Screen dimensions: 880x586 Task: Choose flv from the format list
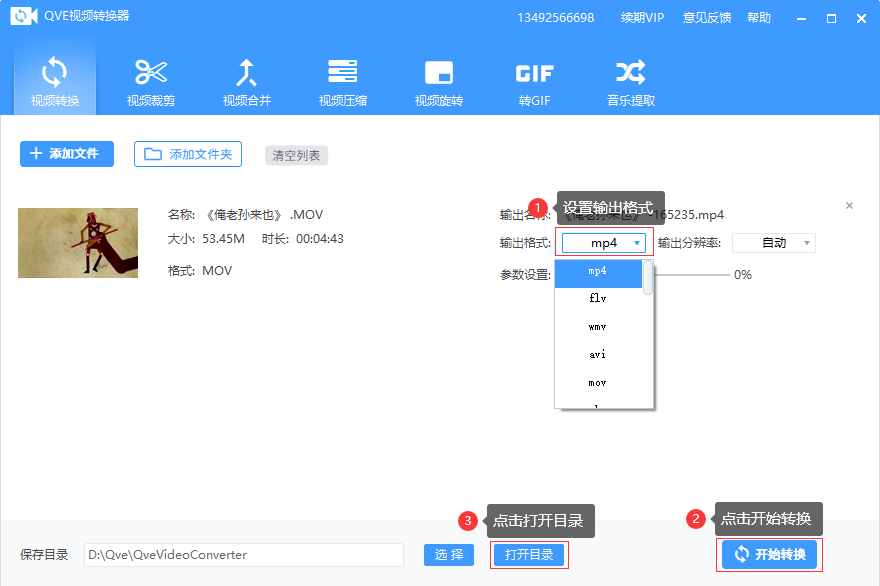597,298
